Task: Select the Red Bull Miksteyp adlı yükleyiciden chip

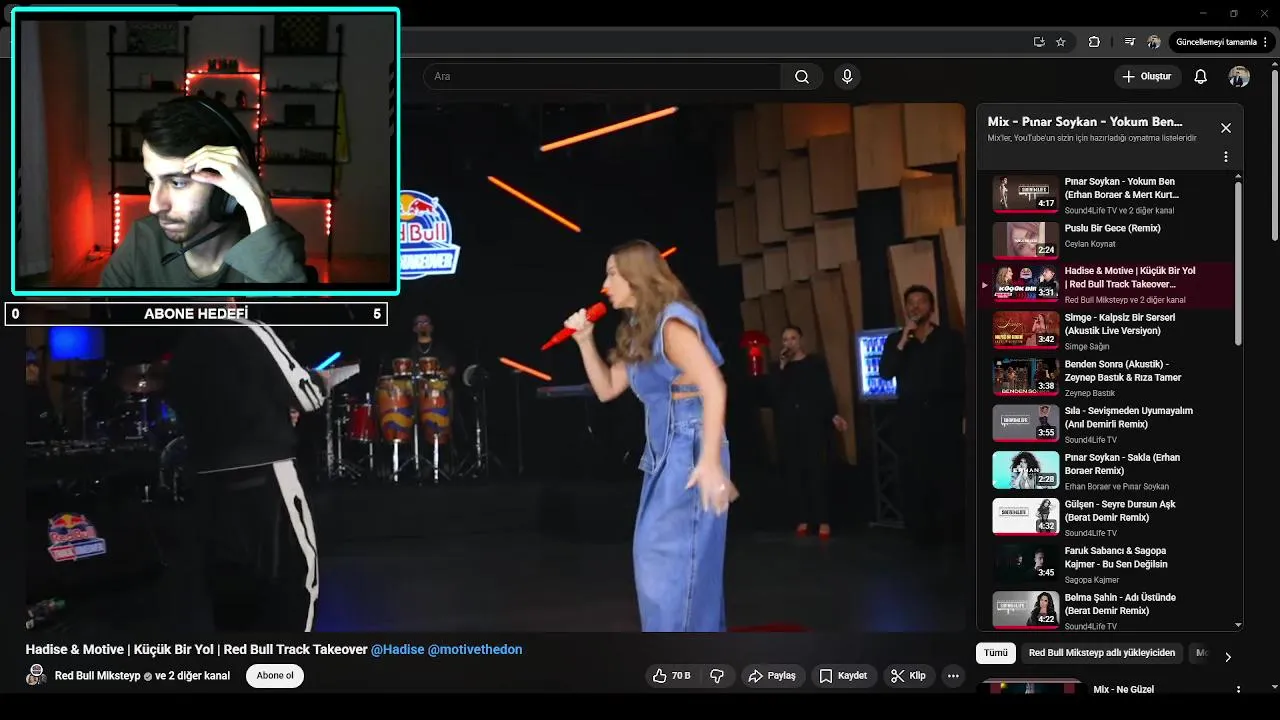Action: point(1102,653)
